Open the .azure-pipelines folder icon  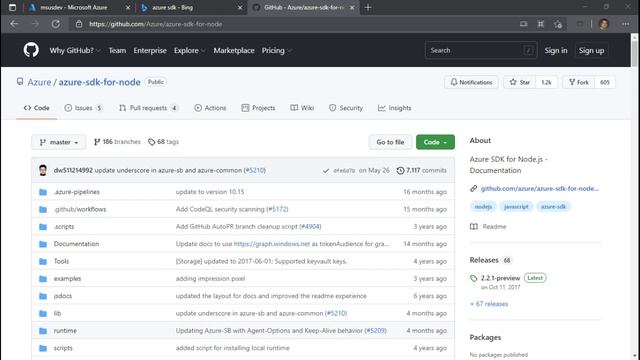click(x=43, y=192)
